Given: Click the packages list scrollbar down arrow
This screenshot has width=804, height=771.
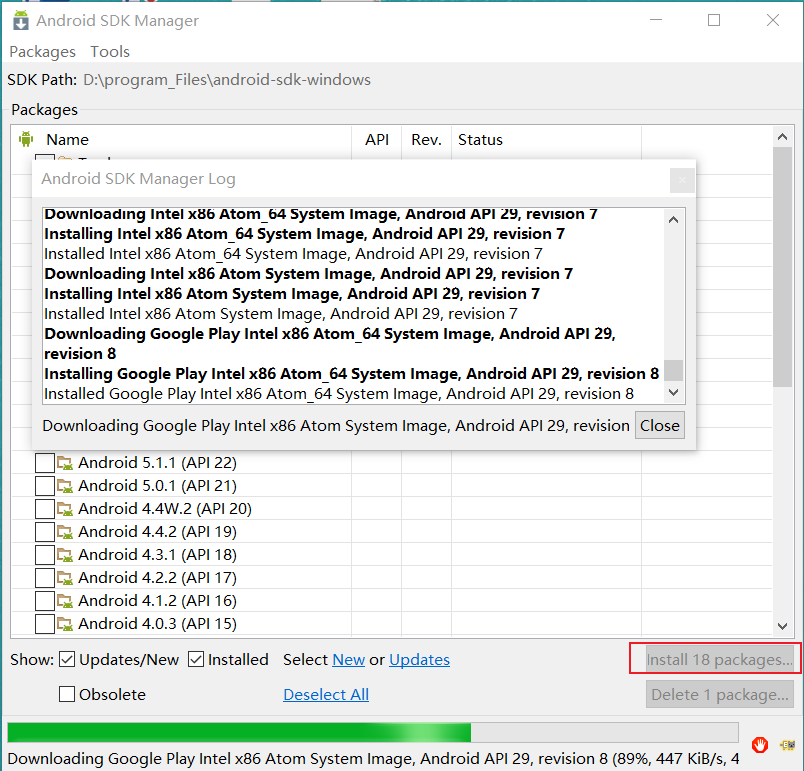Looking at the screenshot, I should [x=782, y=626].
